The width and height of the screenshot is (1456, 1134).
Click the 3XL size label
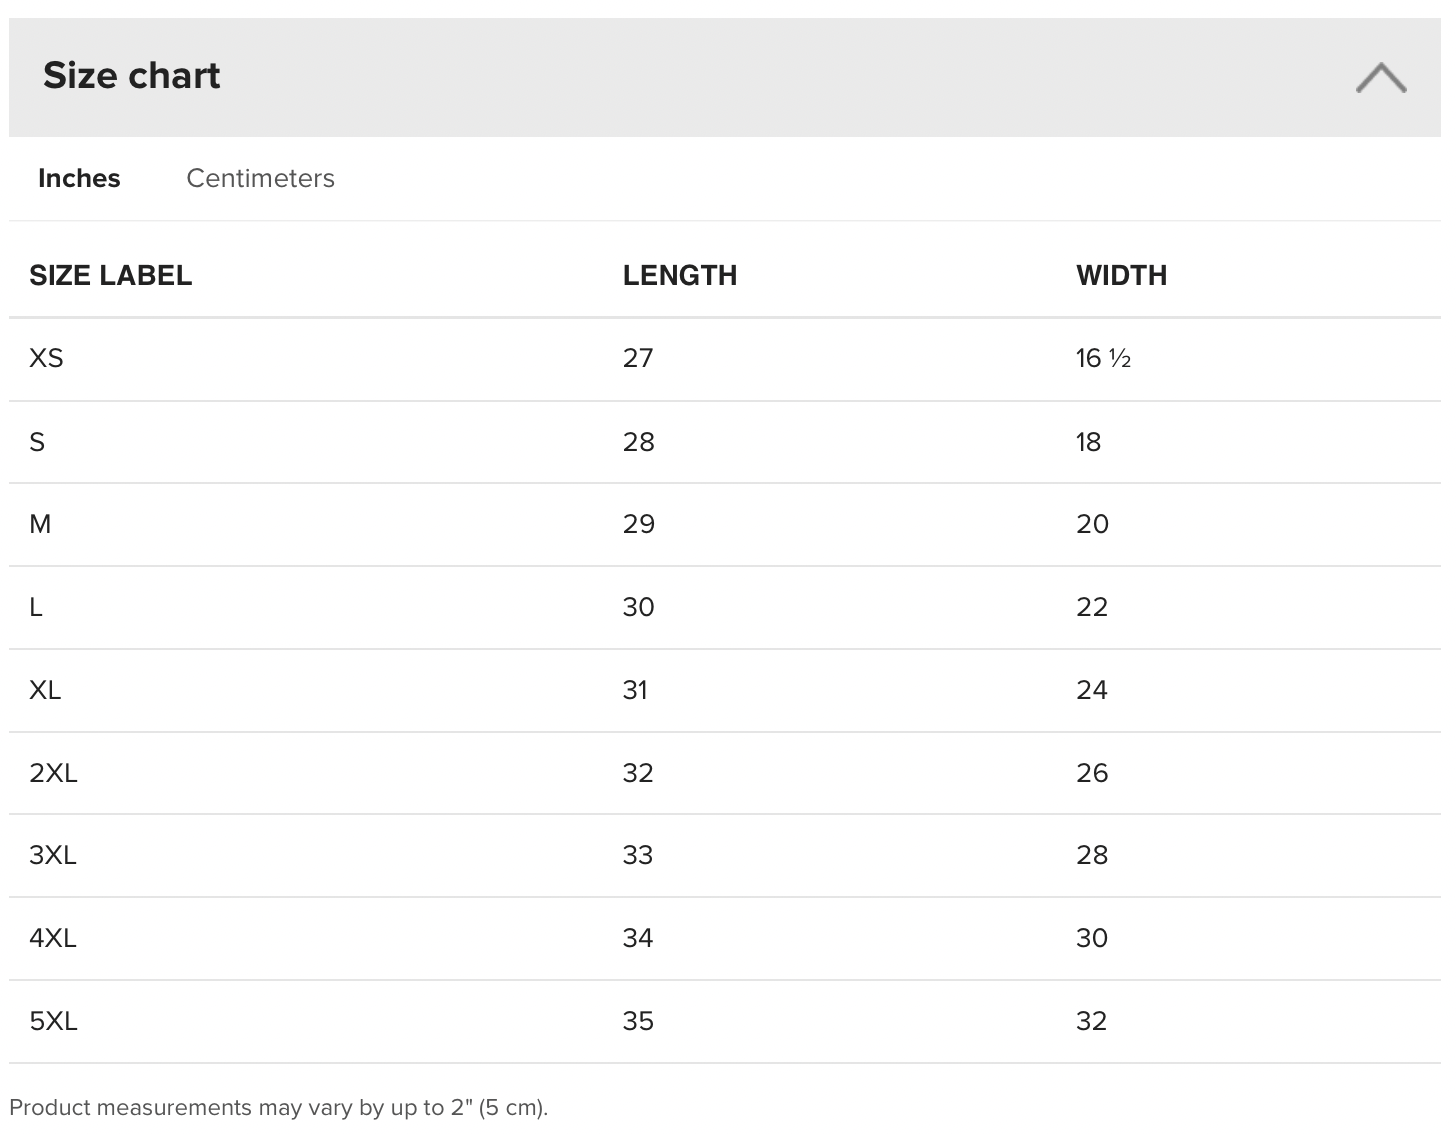click(53, 855)
